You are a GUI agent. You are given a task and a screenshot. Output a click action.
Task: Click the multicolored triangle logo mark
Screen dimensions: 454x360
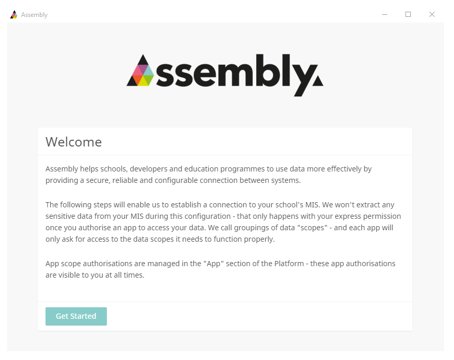(140, 71)
